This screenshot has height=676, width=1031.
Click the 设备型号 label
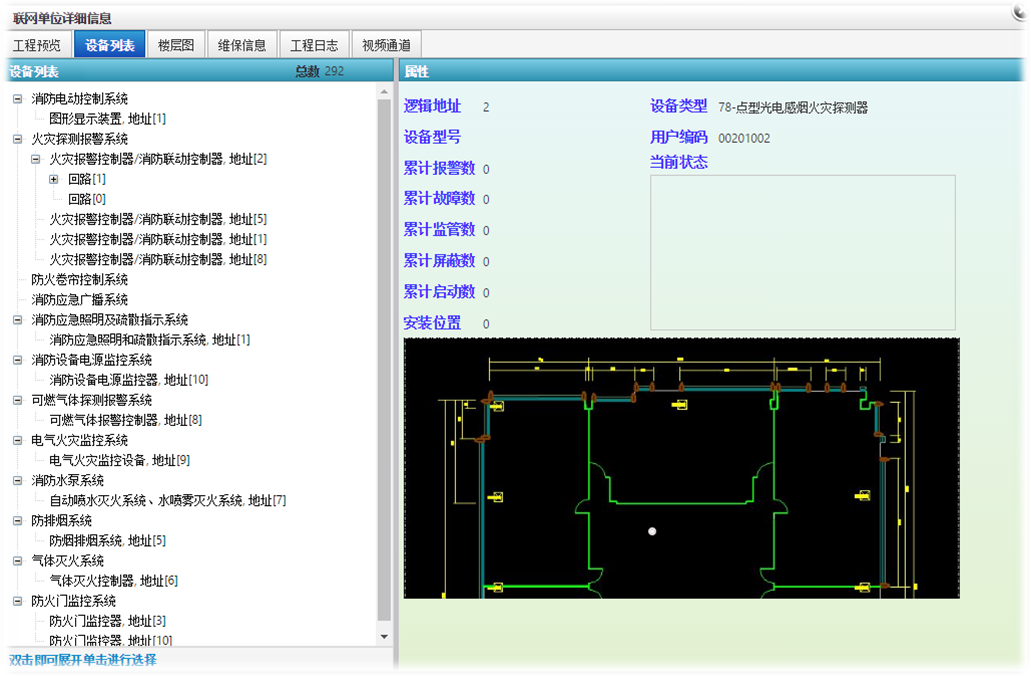coord(432,137)
